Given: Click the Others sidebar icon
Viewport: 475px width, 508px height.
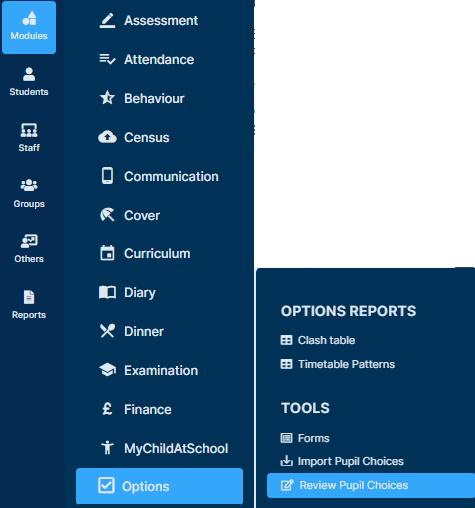Looking at the screenshot, I should point(29,241).
